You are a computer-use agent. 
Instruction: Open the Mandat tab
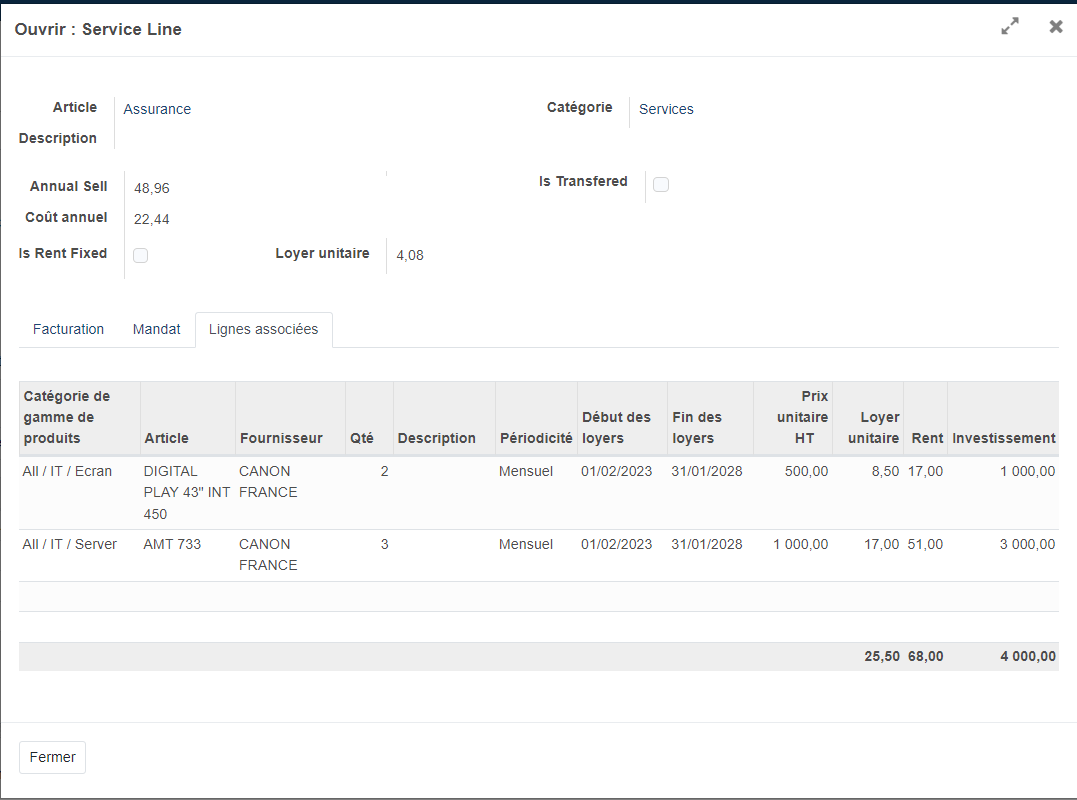157,329
